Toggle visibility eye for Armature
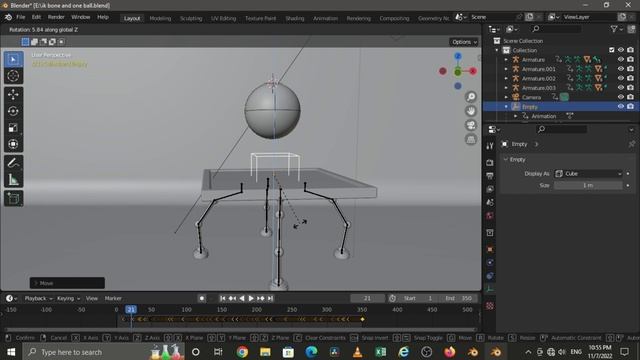Viewport: 640px width, 360px height. click(x=621, y=60)
